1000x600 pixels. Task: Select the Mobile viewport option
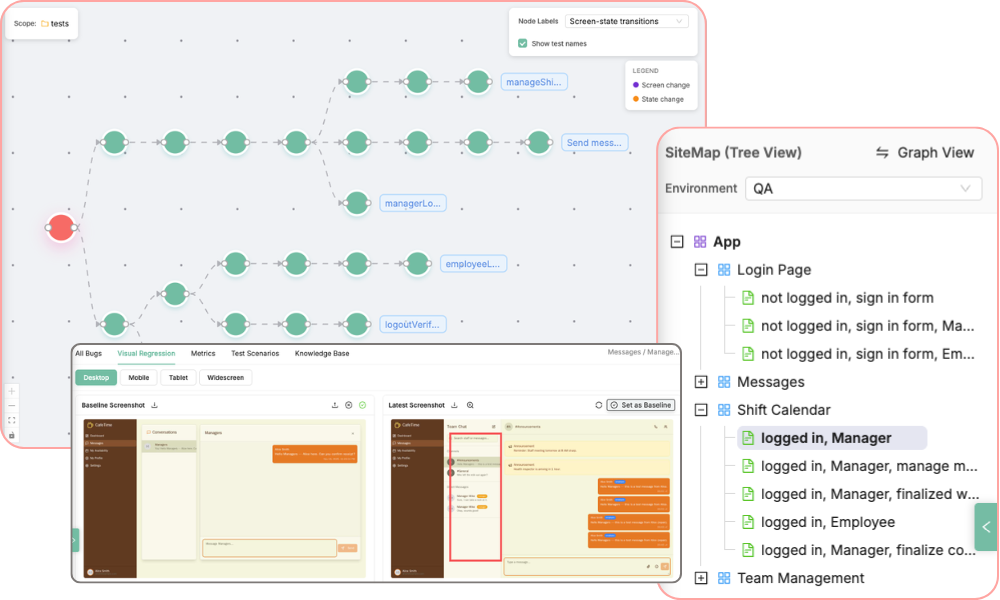coord(139,378)
